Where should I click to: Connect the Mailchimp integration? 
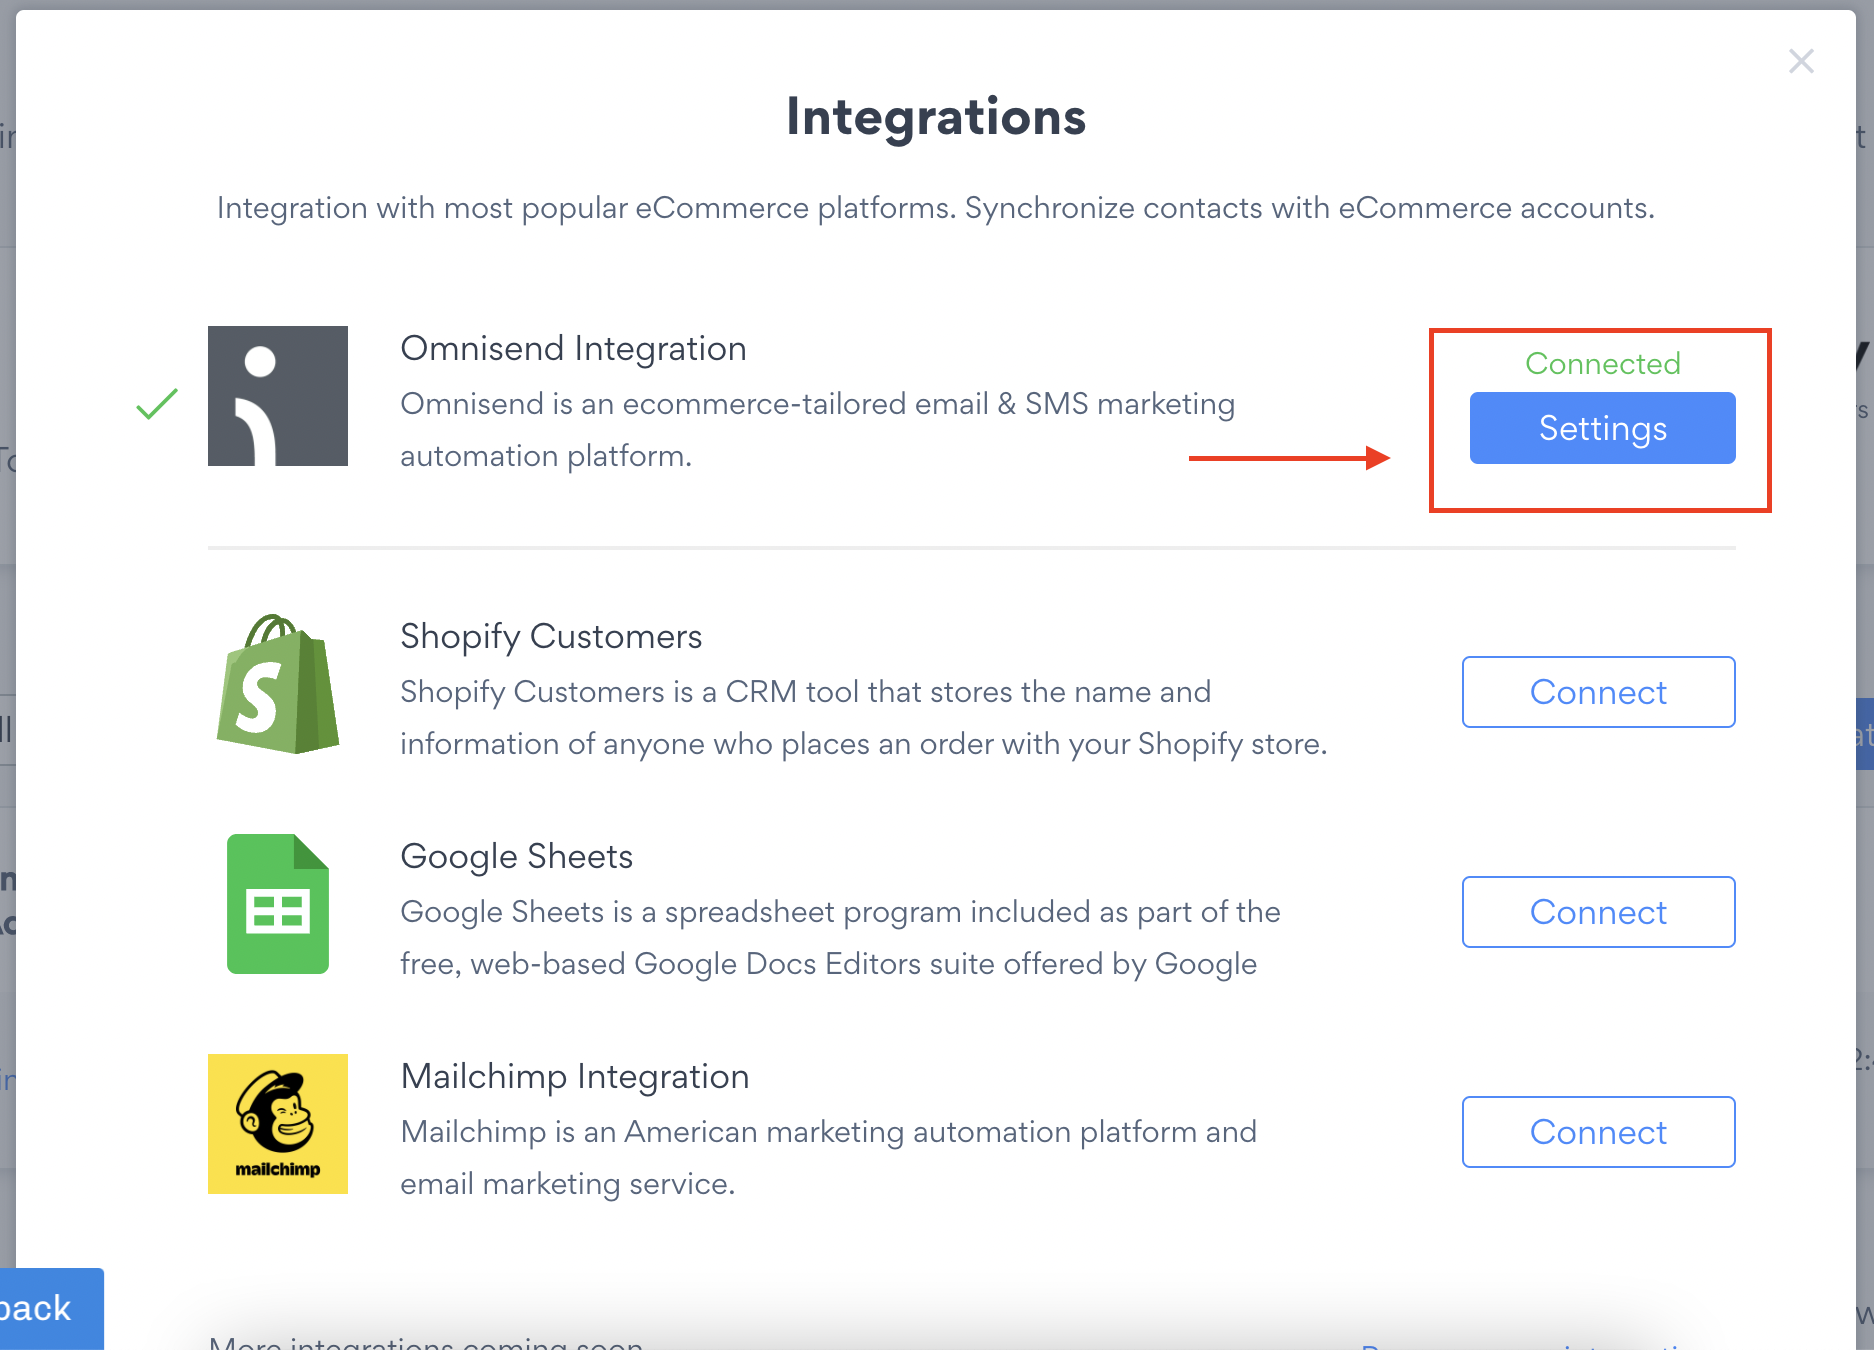pos(1598,1132)
